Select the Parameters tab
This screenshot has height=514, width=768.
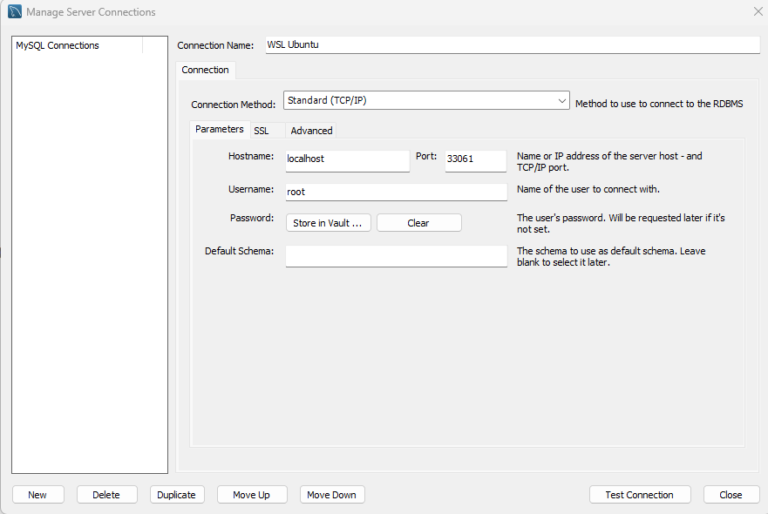click(x=219, y=129)
